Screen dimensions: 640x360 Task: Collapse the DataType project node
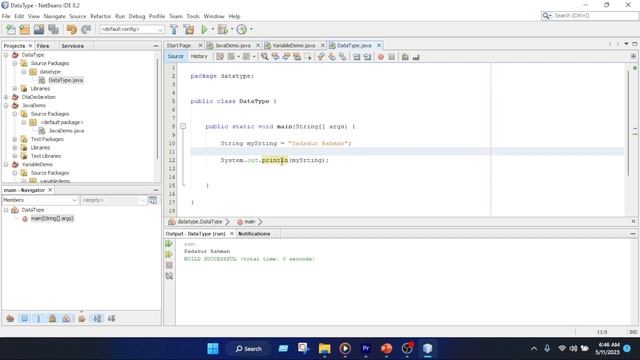click(6, 55)
